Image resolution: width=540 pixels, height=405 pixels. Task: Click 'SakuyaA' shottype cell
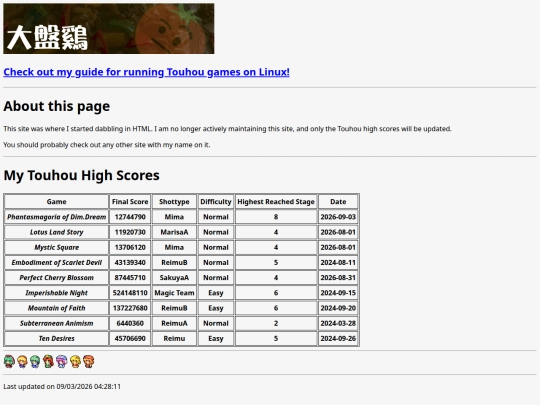pos(174,278)
